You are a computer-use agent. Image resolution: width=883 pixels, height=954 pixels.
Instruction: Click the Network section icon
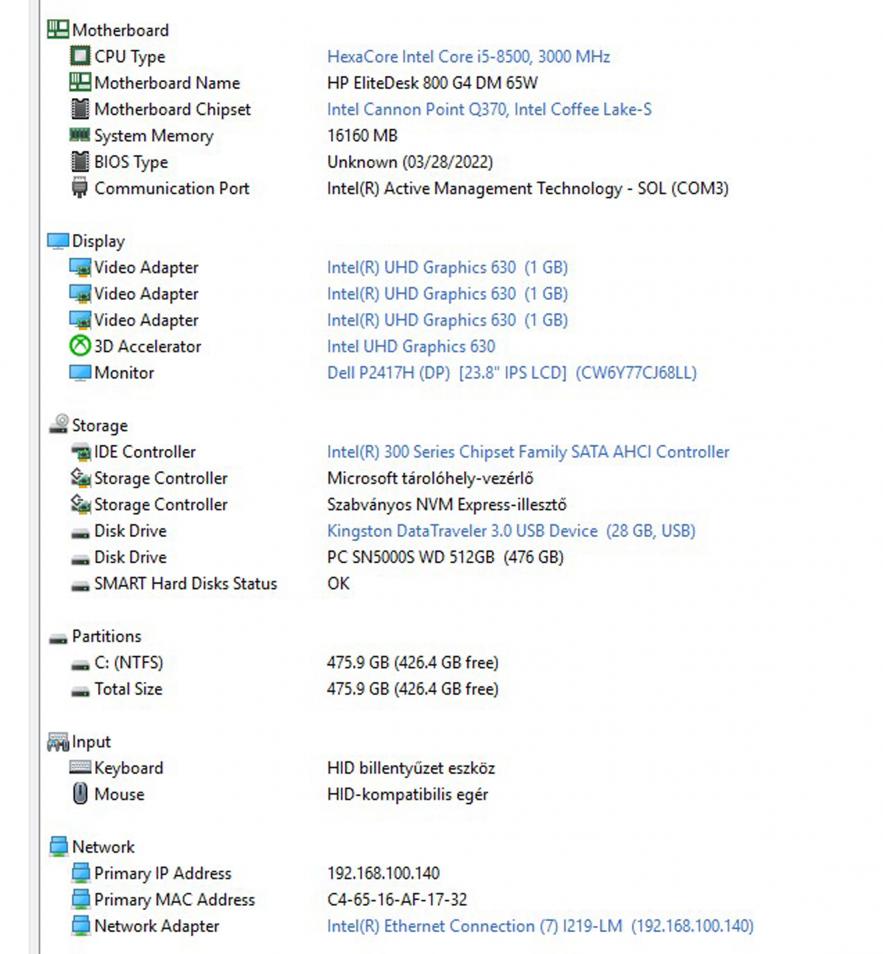tap(58, 846)
